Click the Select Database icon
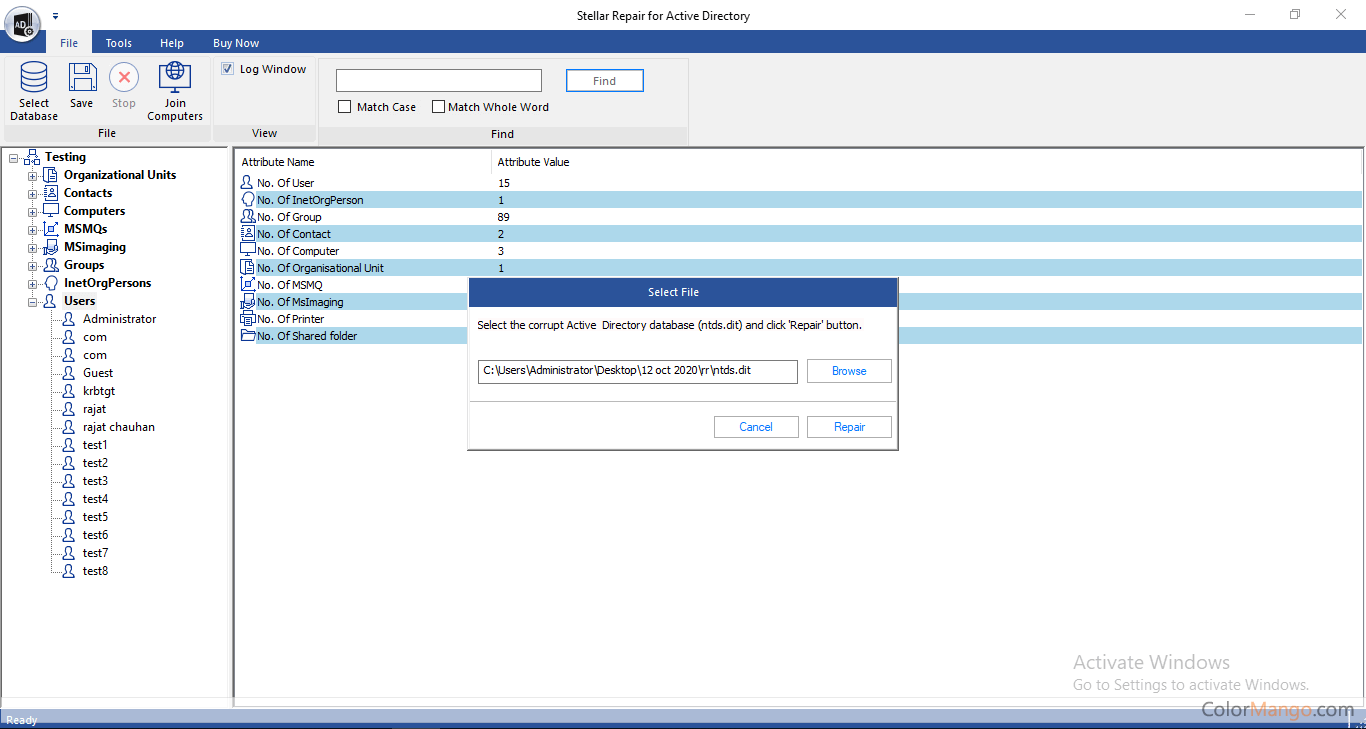 34,79
